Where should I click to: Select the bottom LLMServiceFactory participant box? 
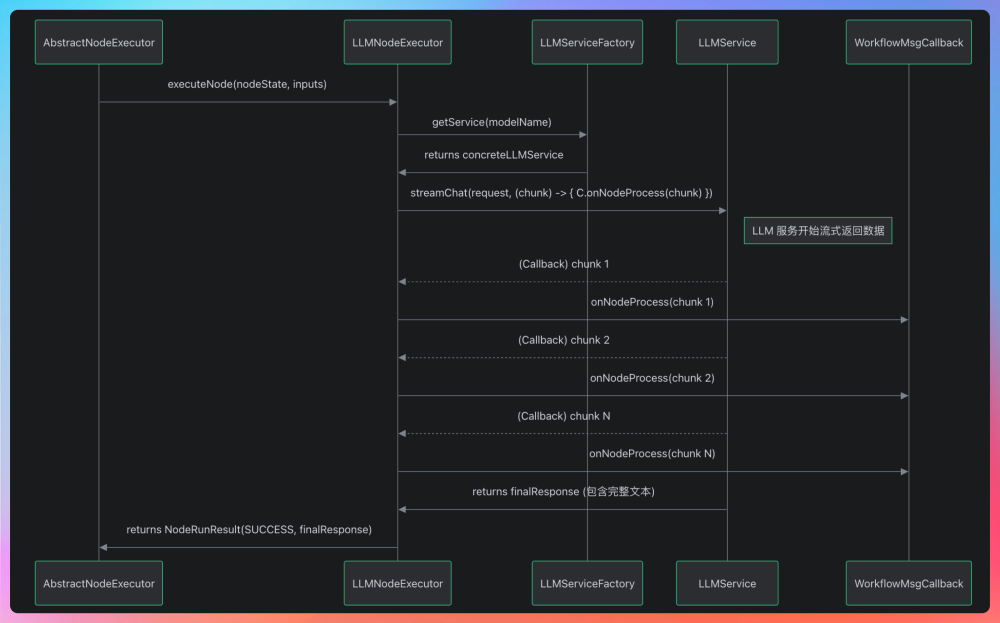click(587, 583)
